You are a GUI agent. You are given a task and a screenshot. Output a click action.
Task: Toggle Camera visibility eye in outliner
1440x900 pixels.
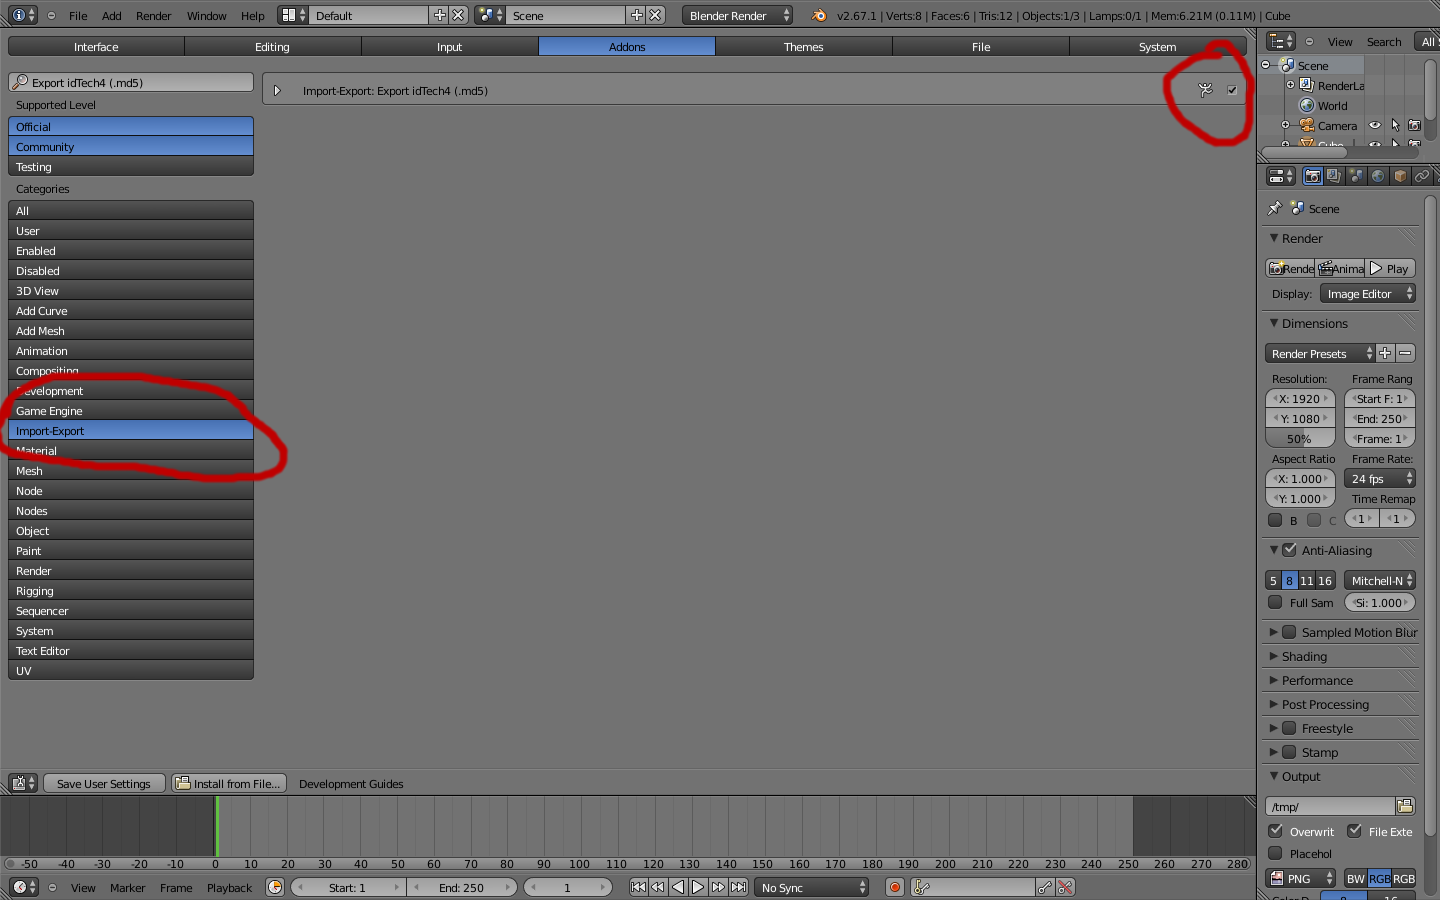tap(1375, 125)
